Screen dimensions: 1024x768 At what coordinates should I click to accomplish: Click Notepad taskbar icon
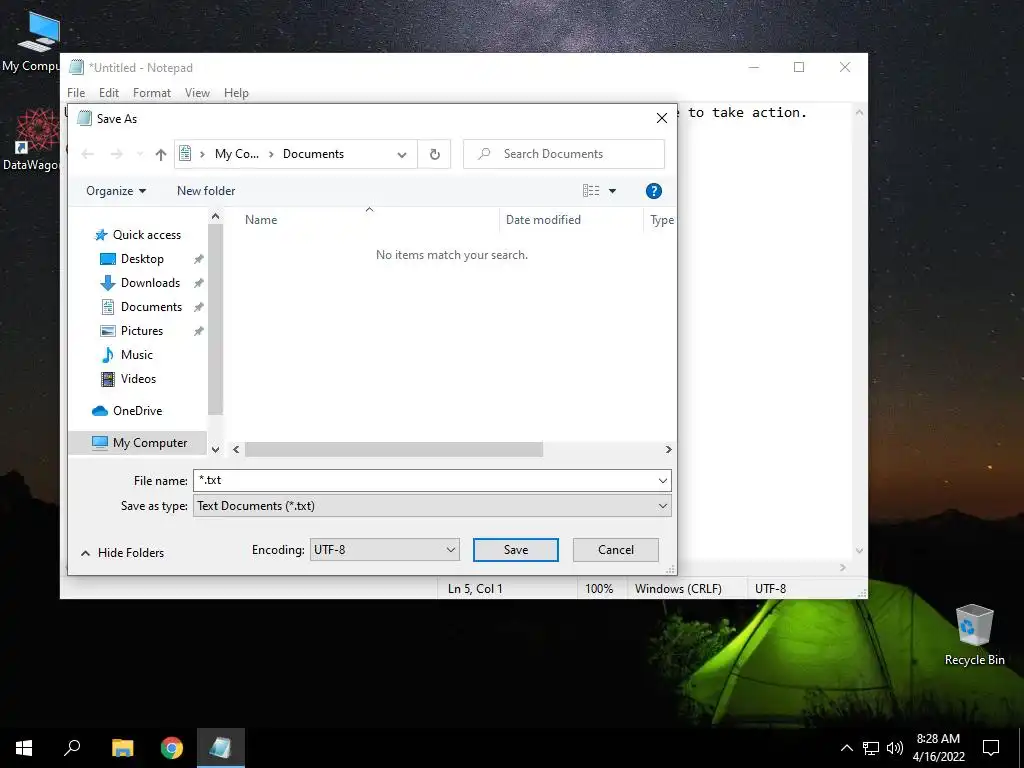point(221,748)
